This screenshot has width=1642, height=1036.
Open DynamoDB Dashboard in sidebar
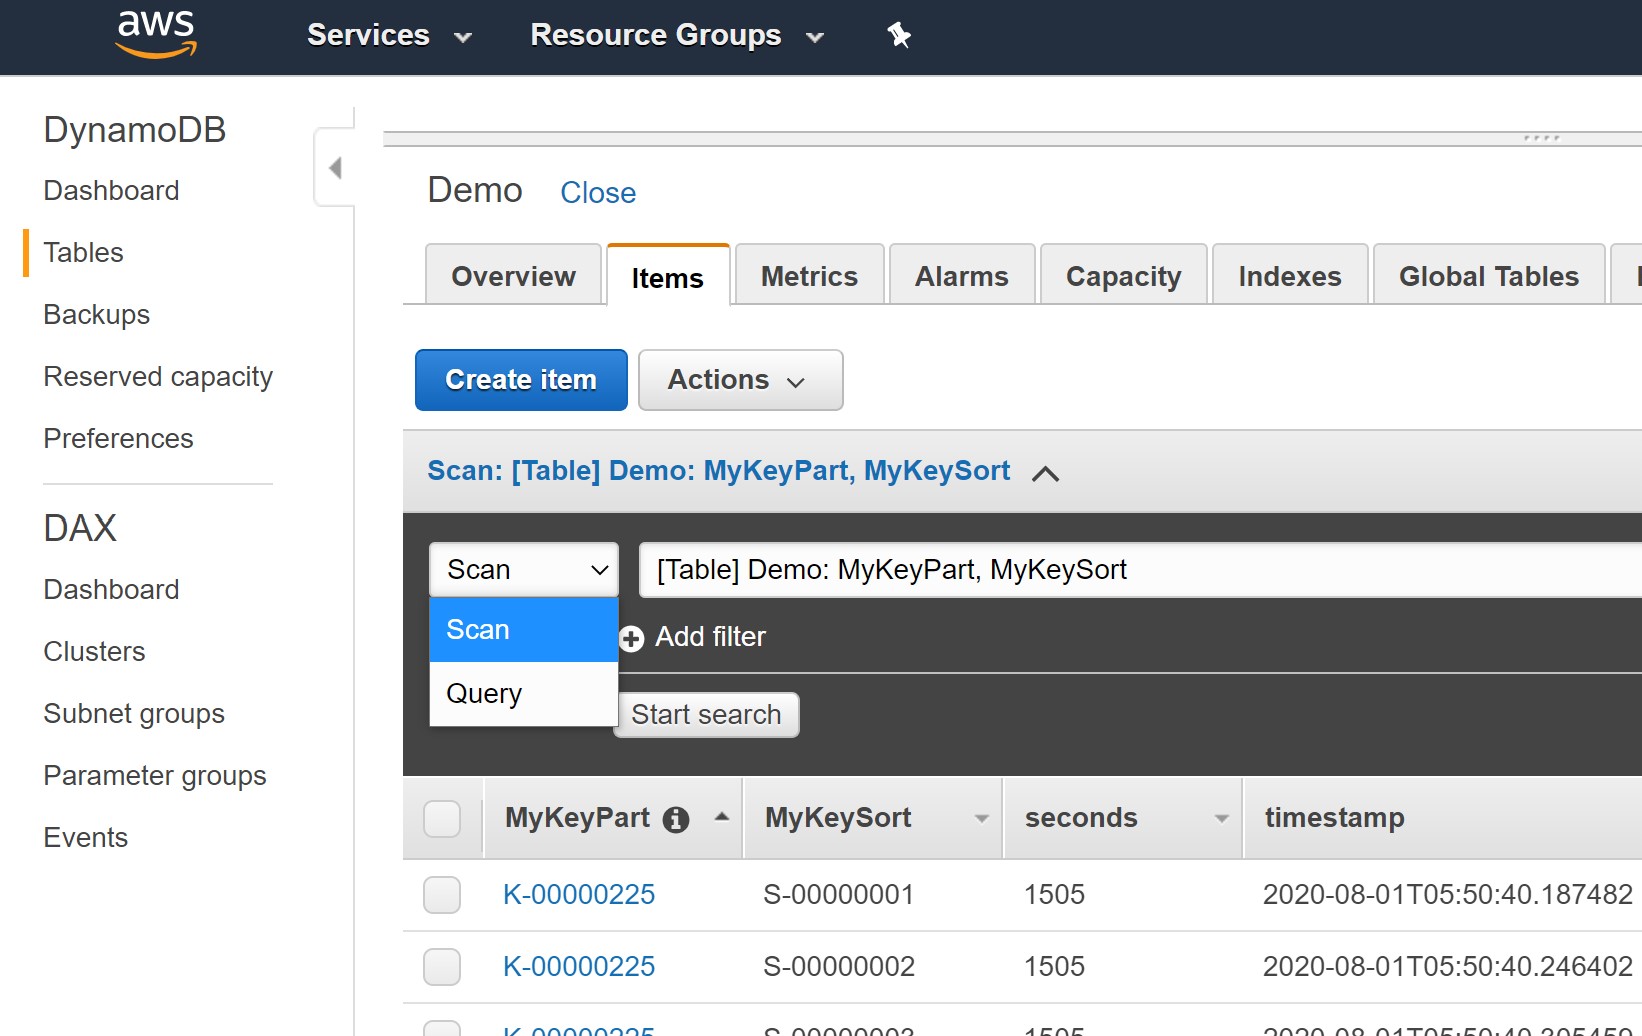(x=111, y=191)
